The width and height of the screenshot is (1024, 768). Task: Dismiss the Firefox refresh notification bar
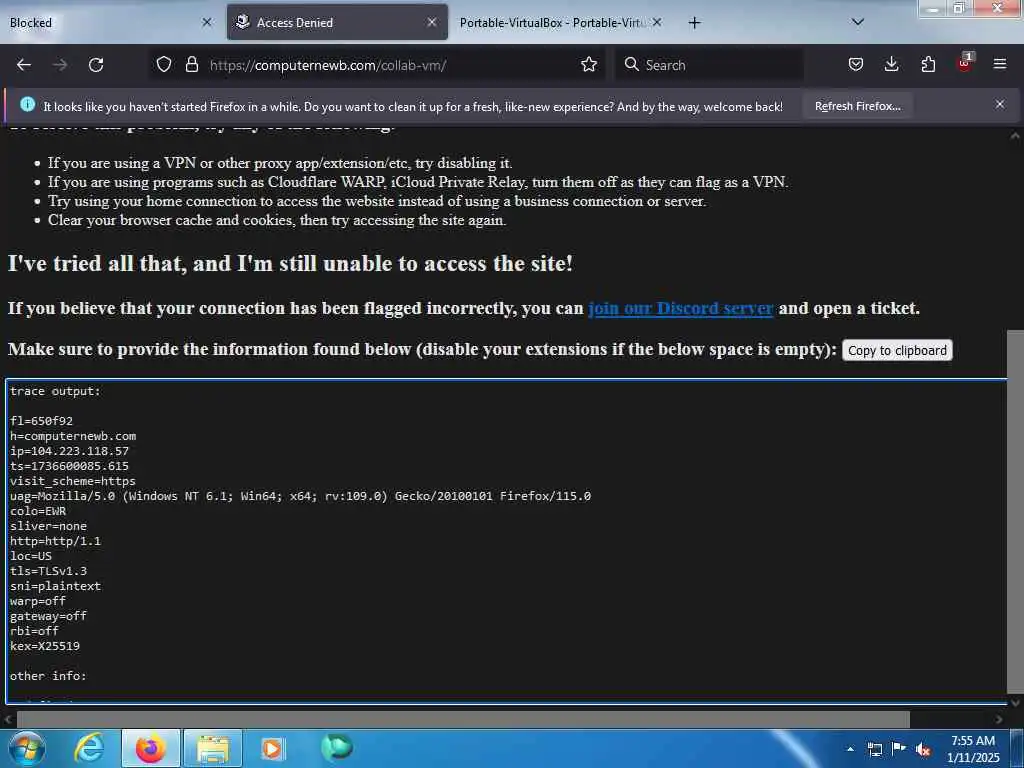coord(1000,104)
